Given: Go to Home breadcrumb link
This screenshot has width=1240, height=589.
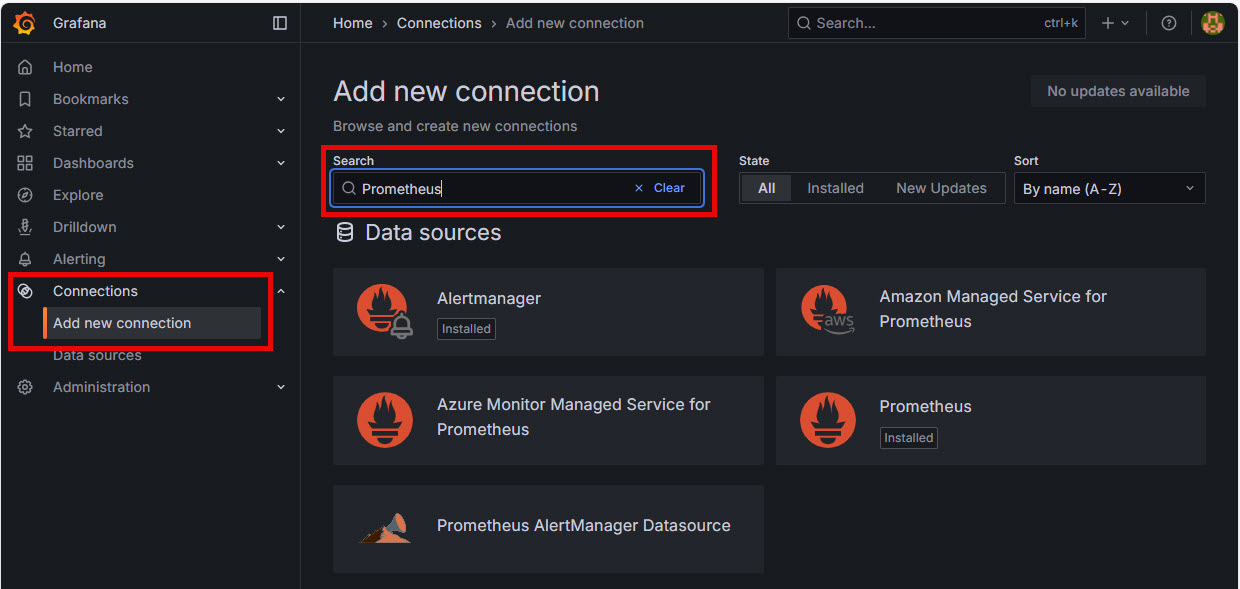Looking at the screenshot, I should pos(353,23).
